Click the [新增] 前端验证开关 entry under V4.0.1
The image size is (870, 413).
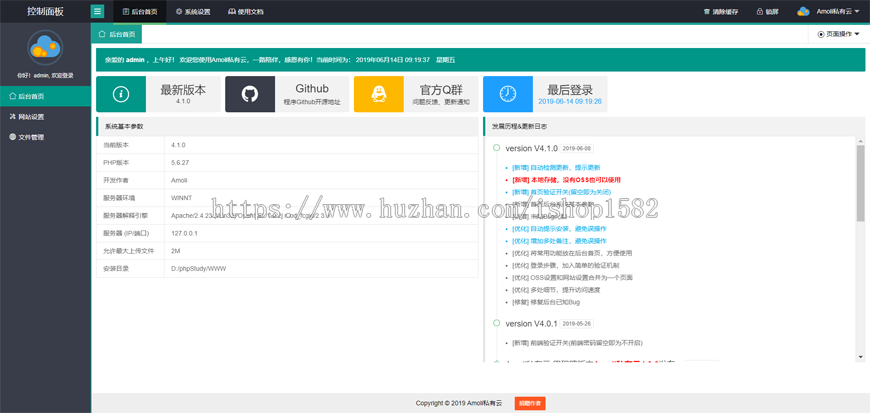578,343
